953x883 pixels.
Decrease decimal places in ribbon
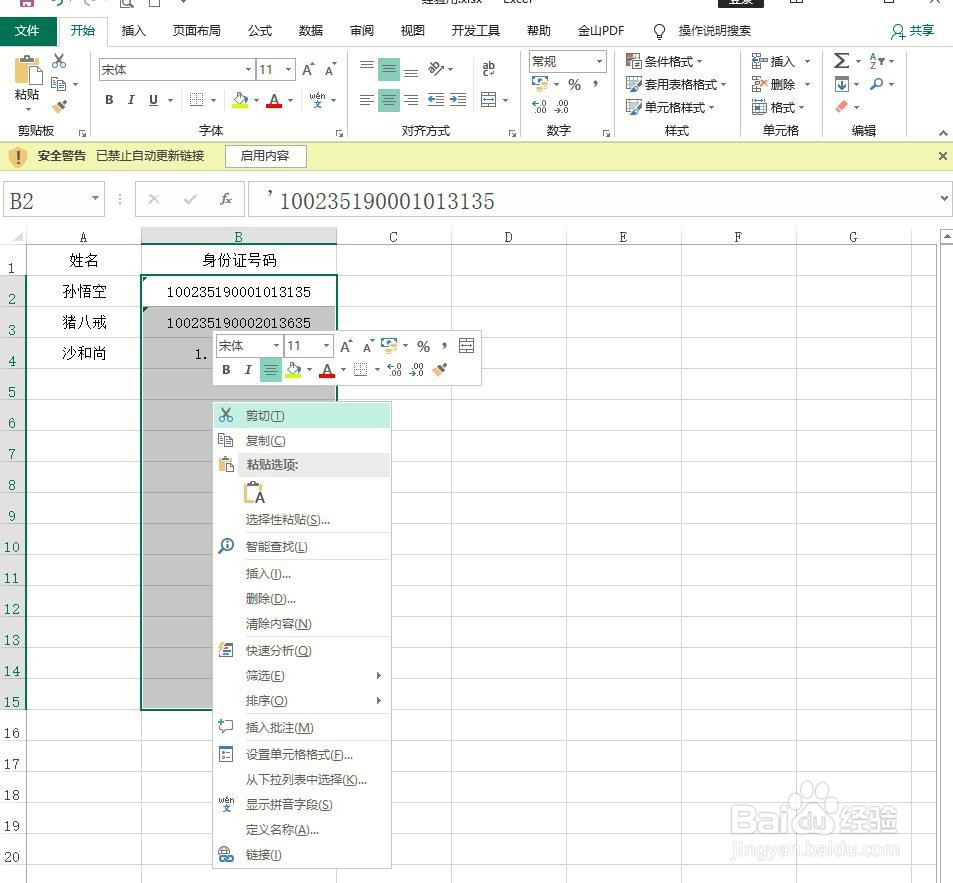(562, 107)
